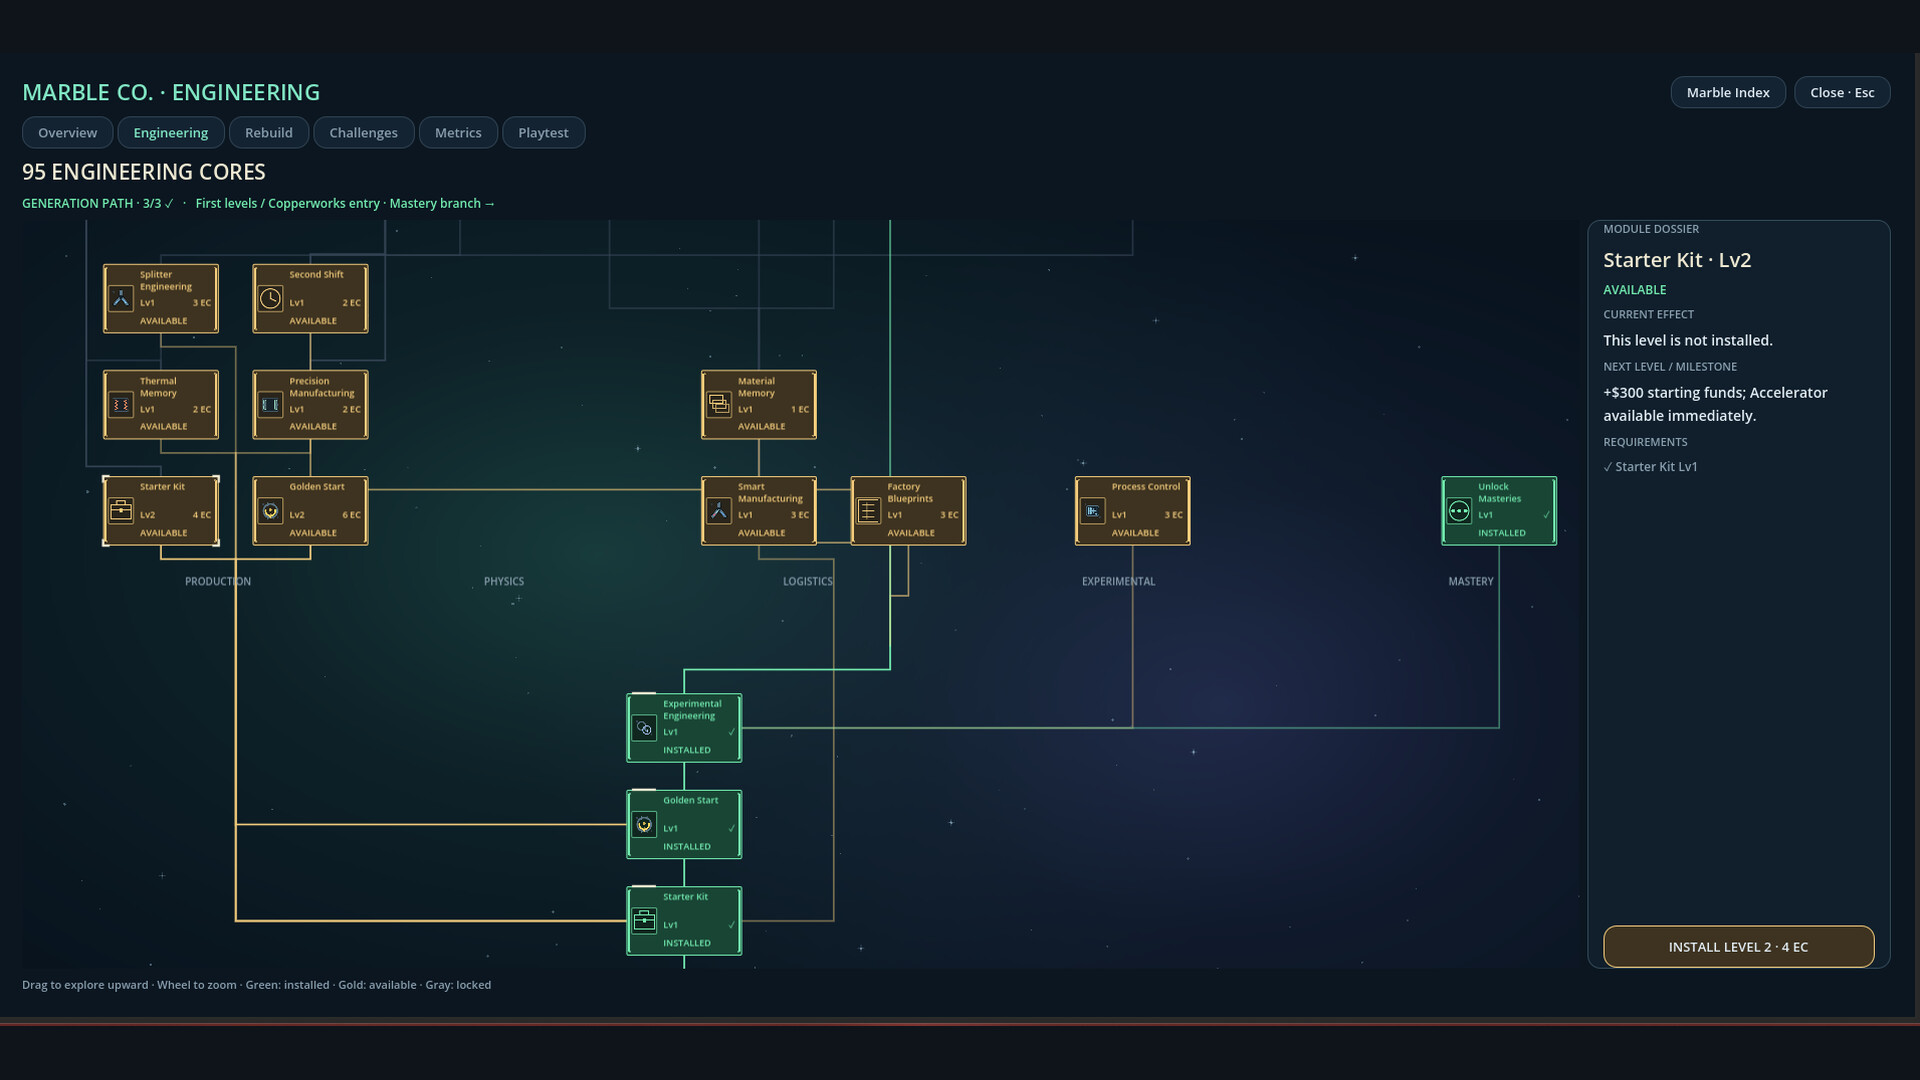
Task: Click the PRODUCTION branch label
Action: tap(218, 581)
